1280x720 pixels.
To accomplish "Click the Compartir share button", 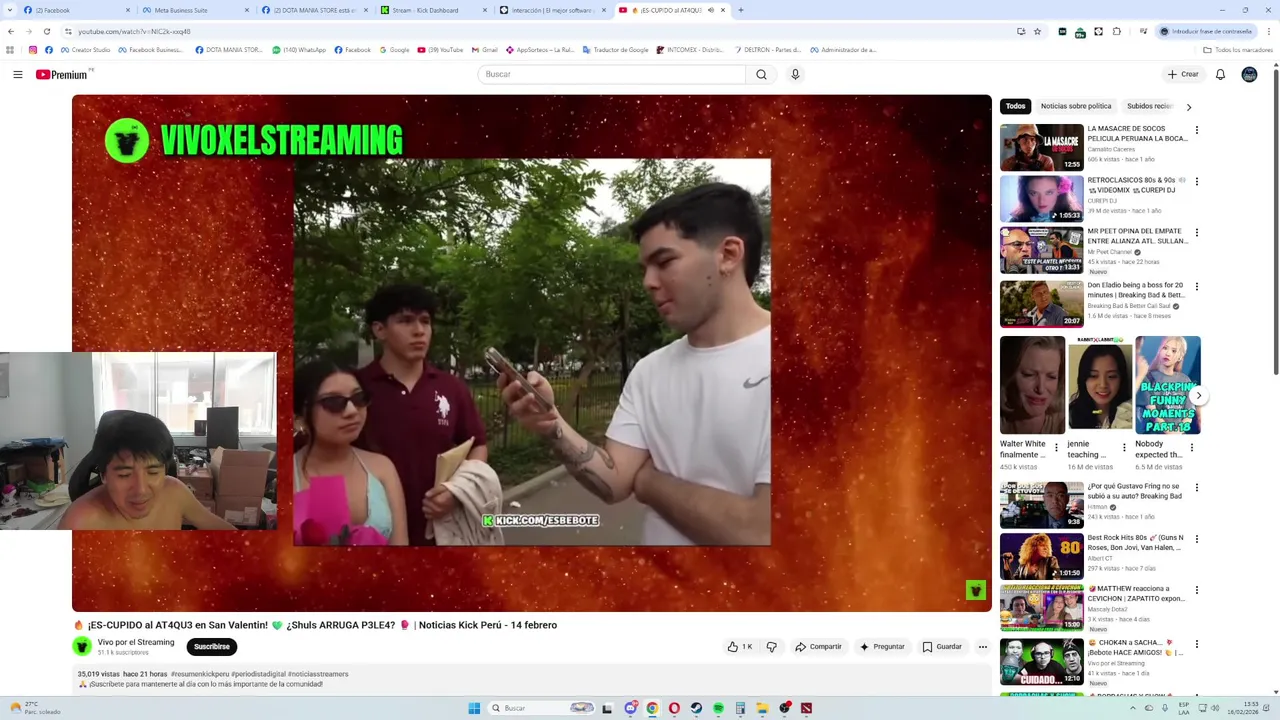I will click(x=819, y=647).
